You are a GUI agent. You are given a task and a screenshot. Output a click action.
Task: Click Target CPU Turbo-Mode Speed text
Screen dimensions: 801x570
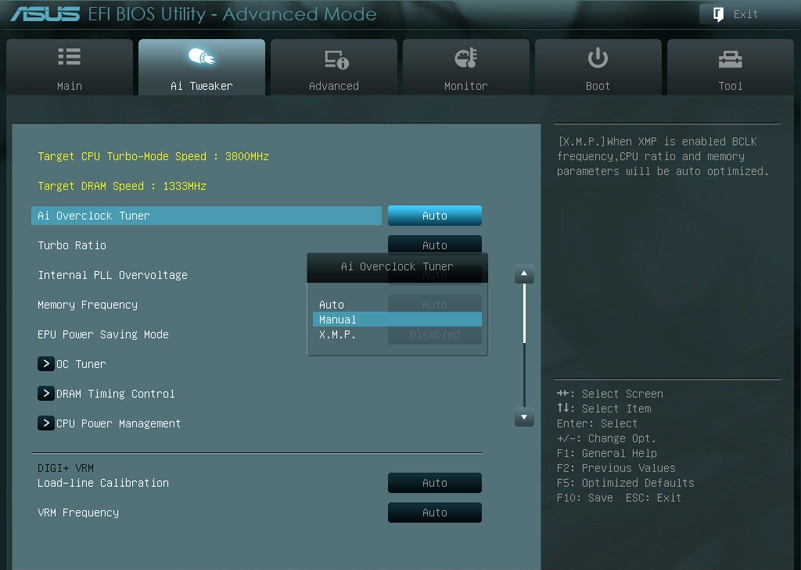point(153,156)
